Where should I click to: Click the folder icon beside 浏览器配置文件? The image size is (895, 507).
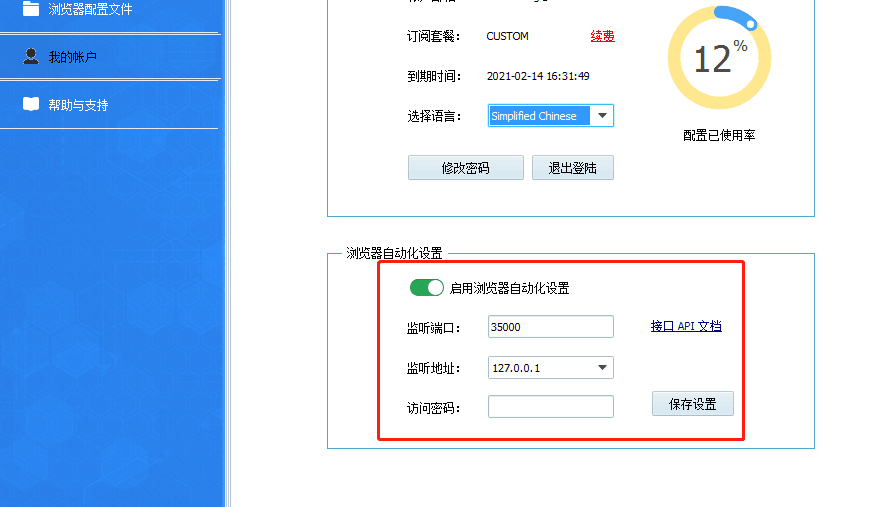[x=31, y=9]
